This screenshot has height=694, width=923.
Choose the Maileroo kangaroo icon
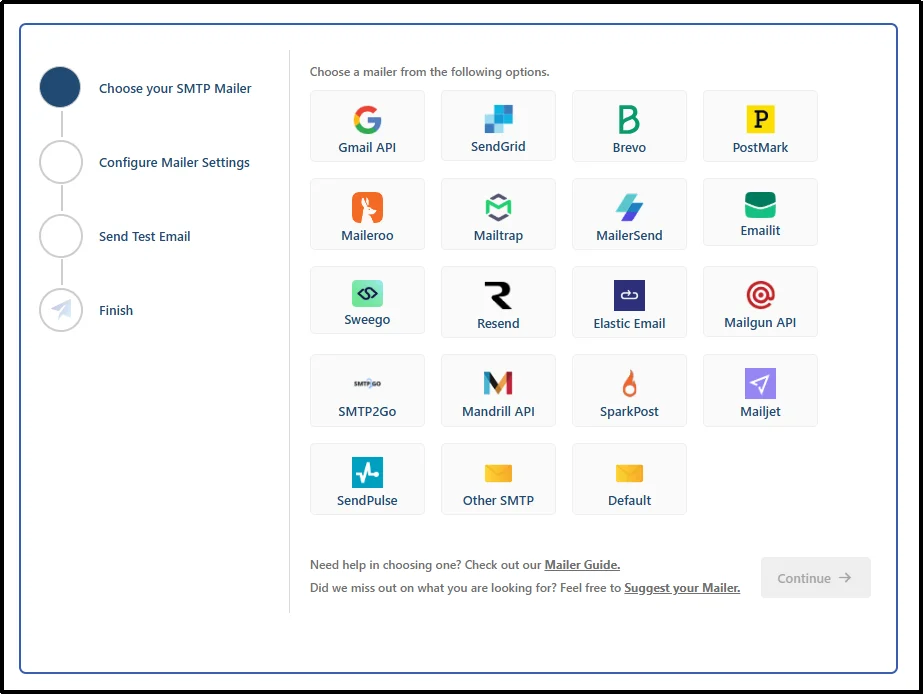coord(367,207)
